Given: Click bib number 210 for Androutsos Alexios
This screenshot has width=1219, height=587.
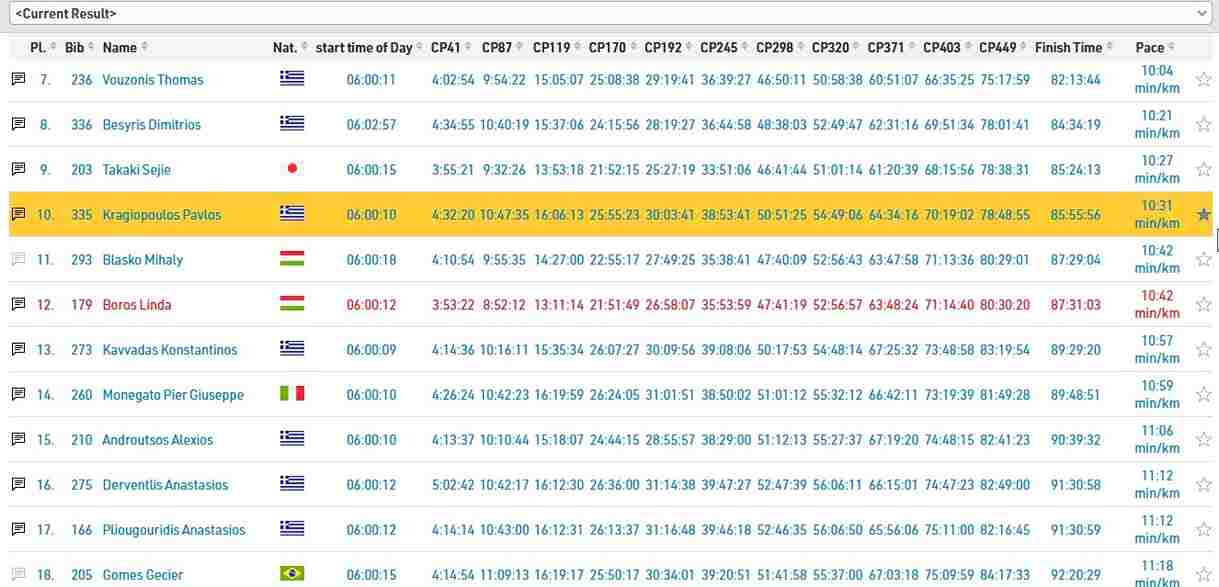Looking at the screenshot, I should (x=81, y=440).
